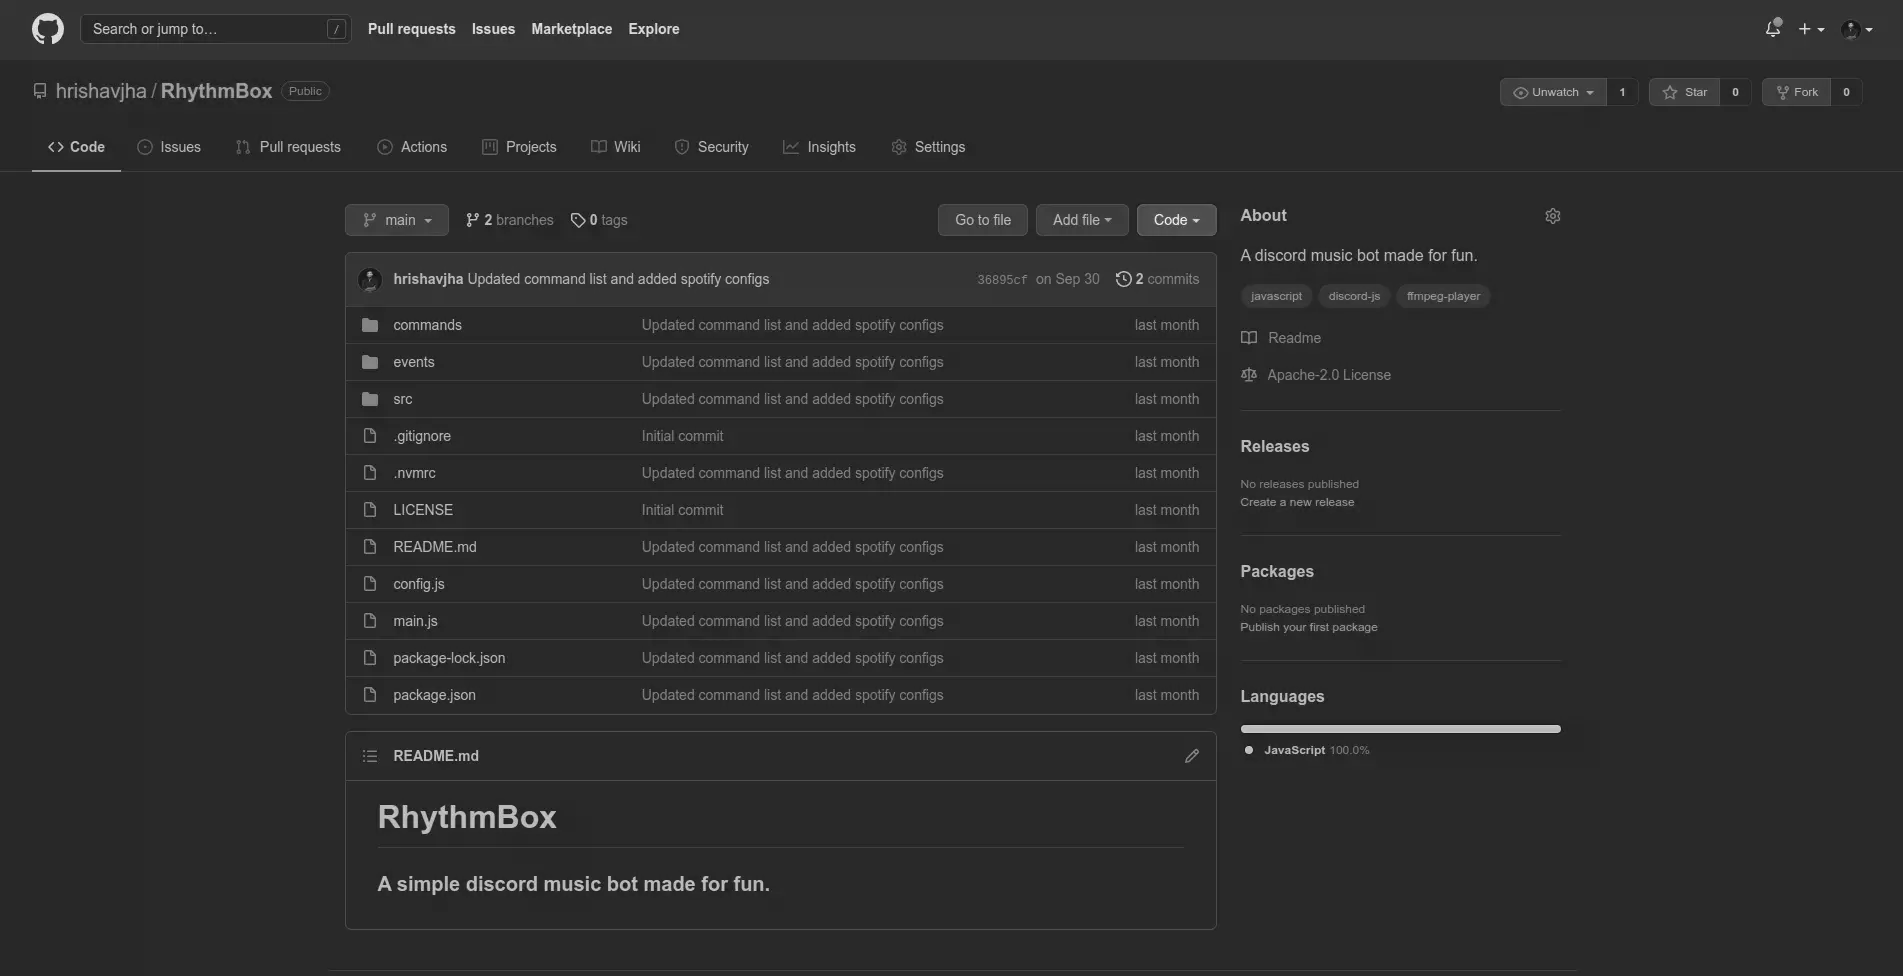Open README outline list icon

[x=370, y=756]
